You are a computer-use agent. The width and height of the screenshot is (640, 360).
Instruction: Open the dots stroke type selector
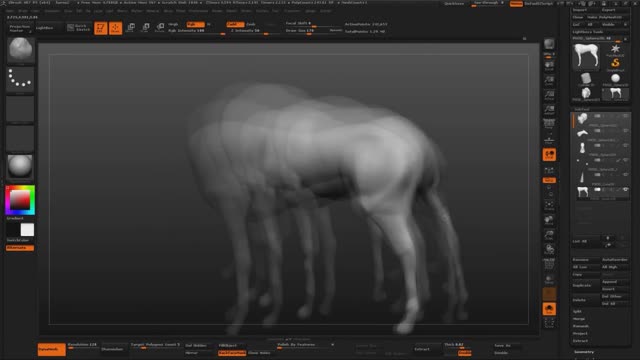pyautogui.click(x=20, y=79)
